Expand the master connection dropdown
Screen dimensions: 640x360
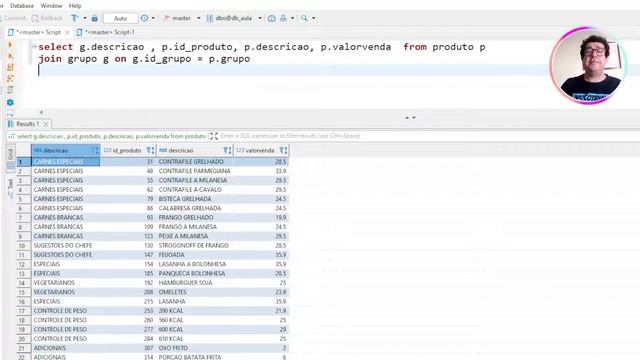(x=198, y=18)
